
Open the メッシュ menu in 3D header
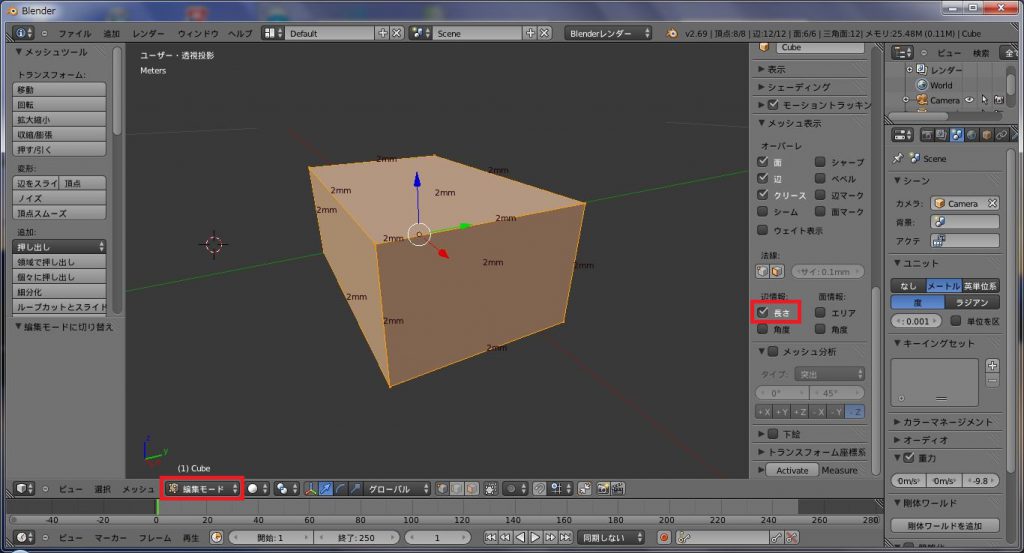[x=138, y=489]
